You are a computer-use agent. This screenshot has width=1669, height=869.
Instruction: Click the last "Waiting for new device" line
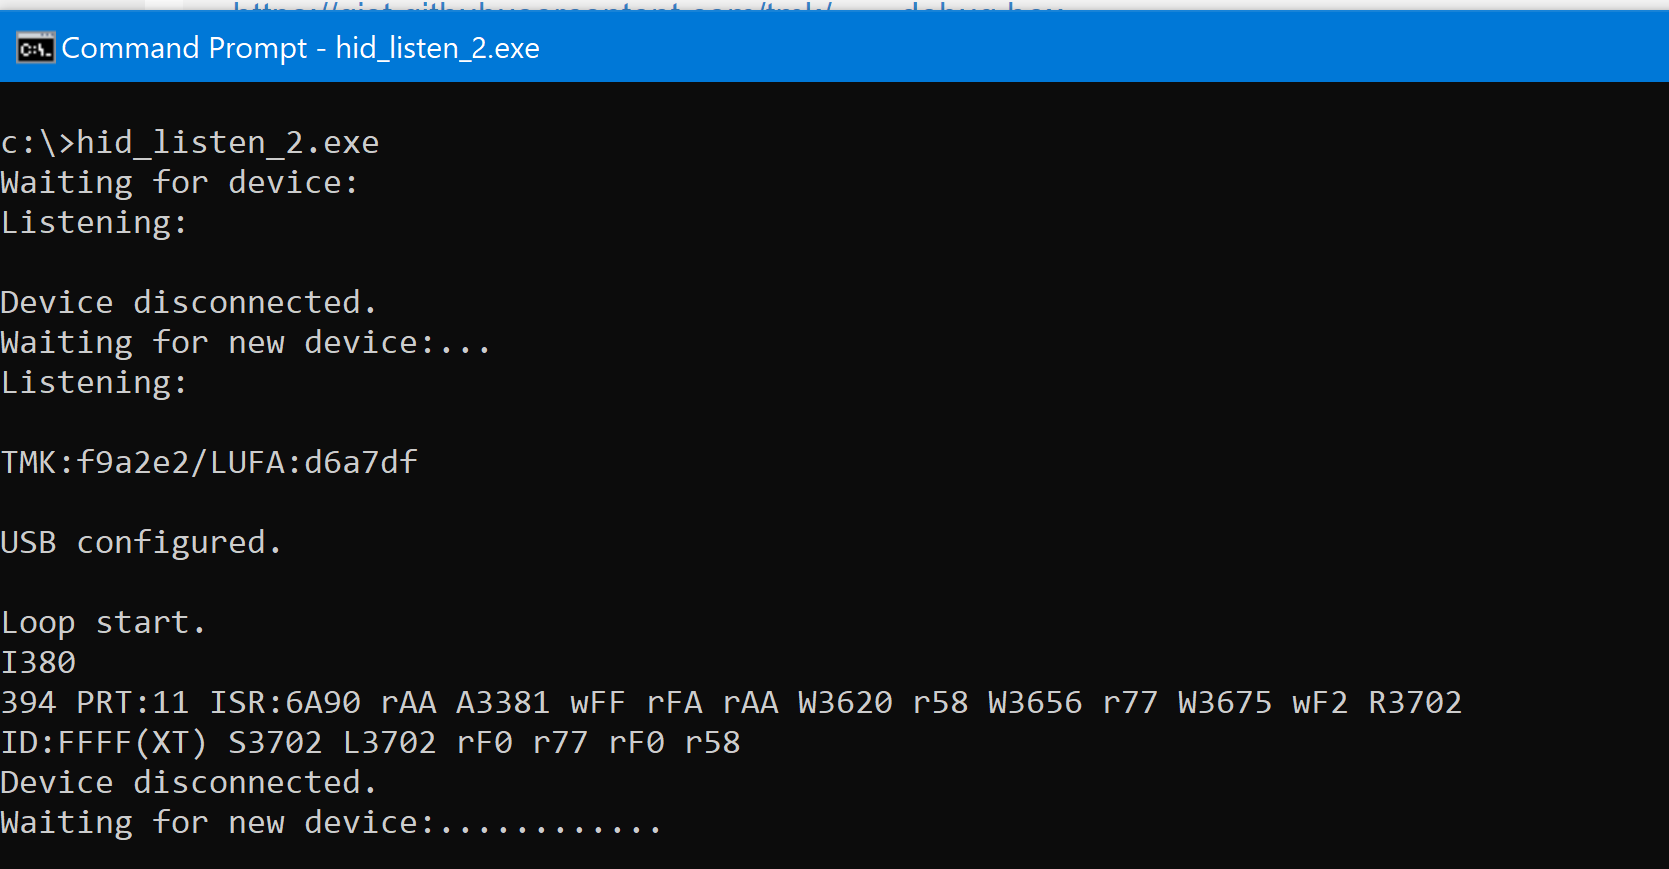click(330, 823)
